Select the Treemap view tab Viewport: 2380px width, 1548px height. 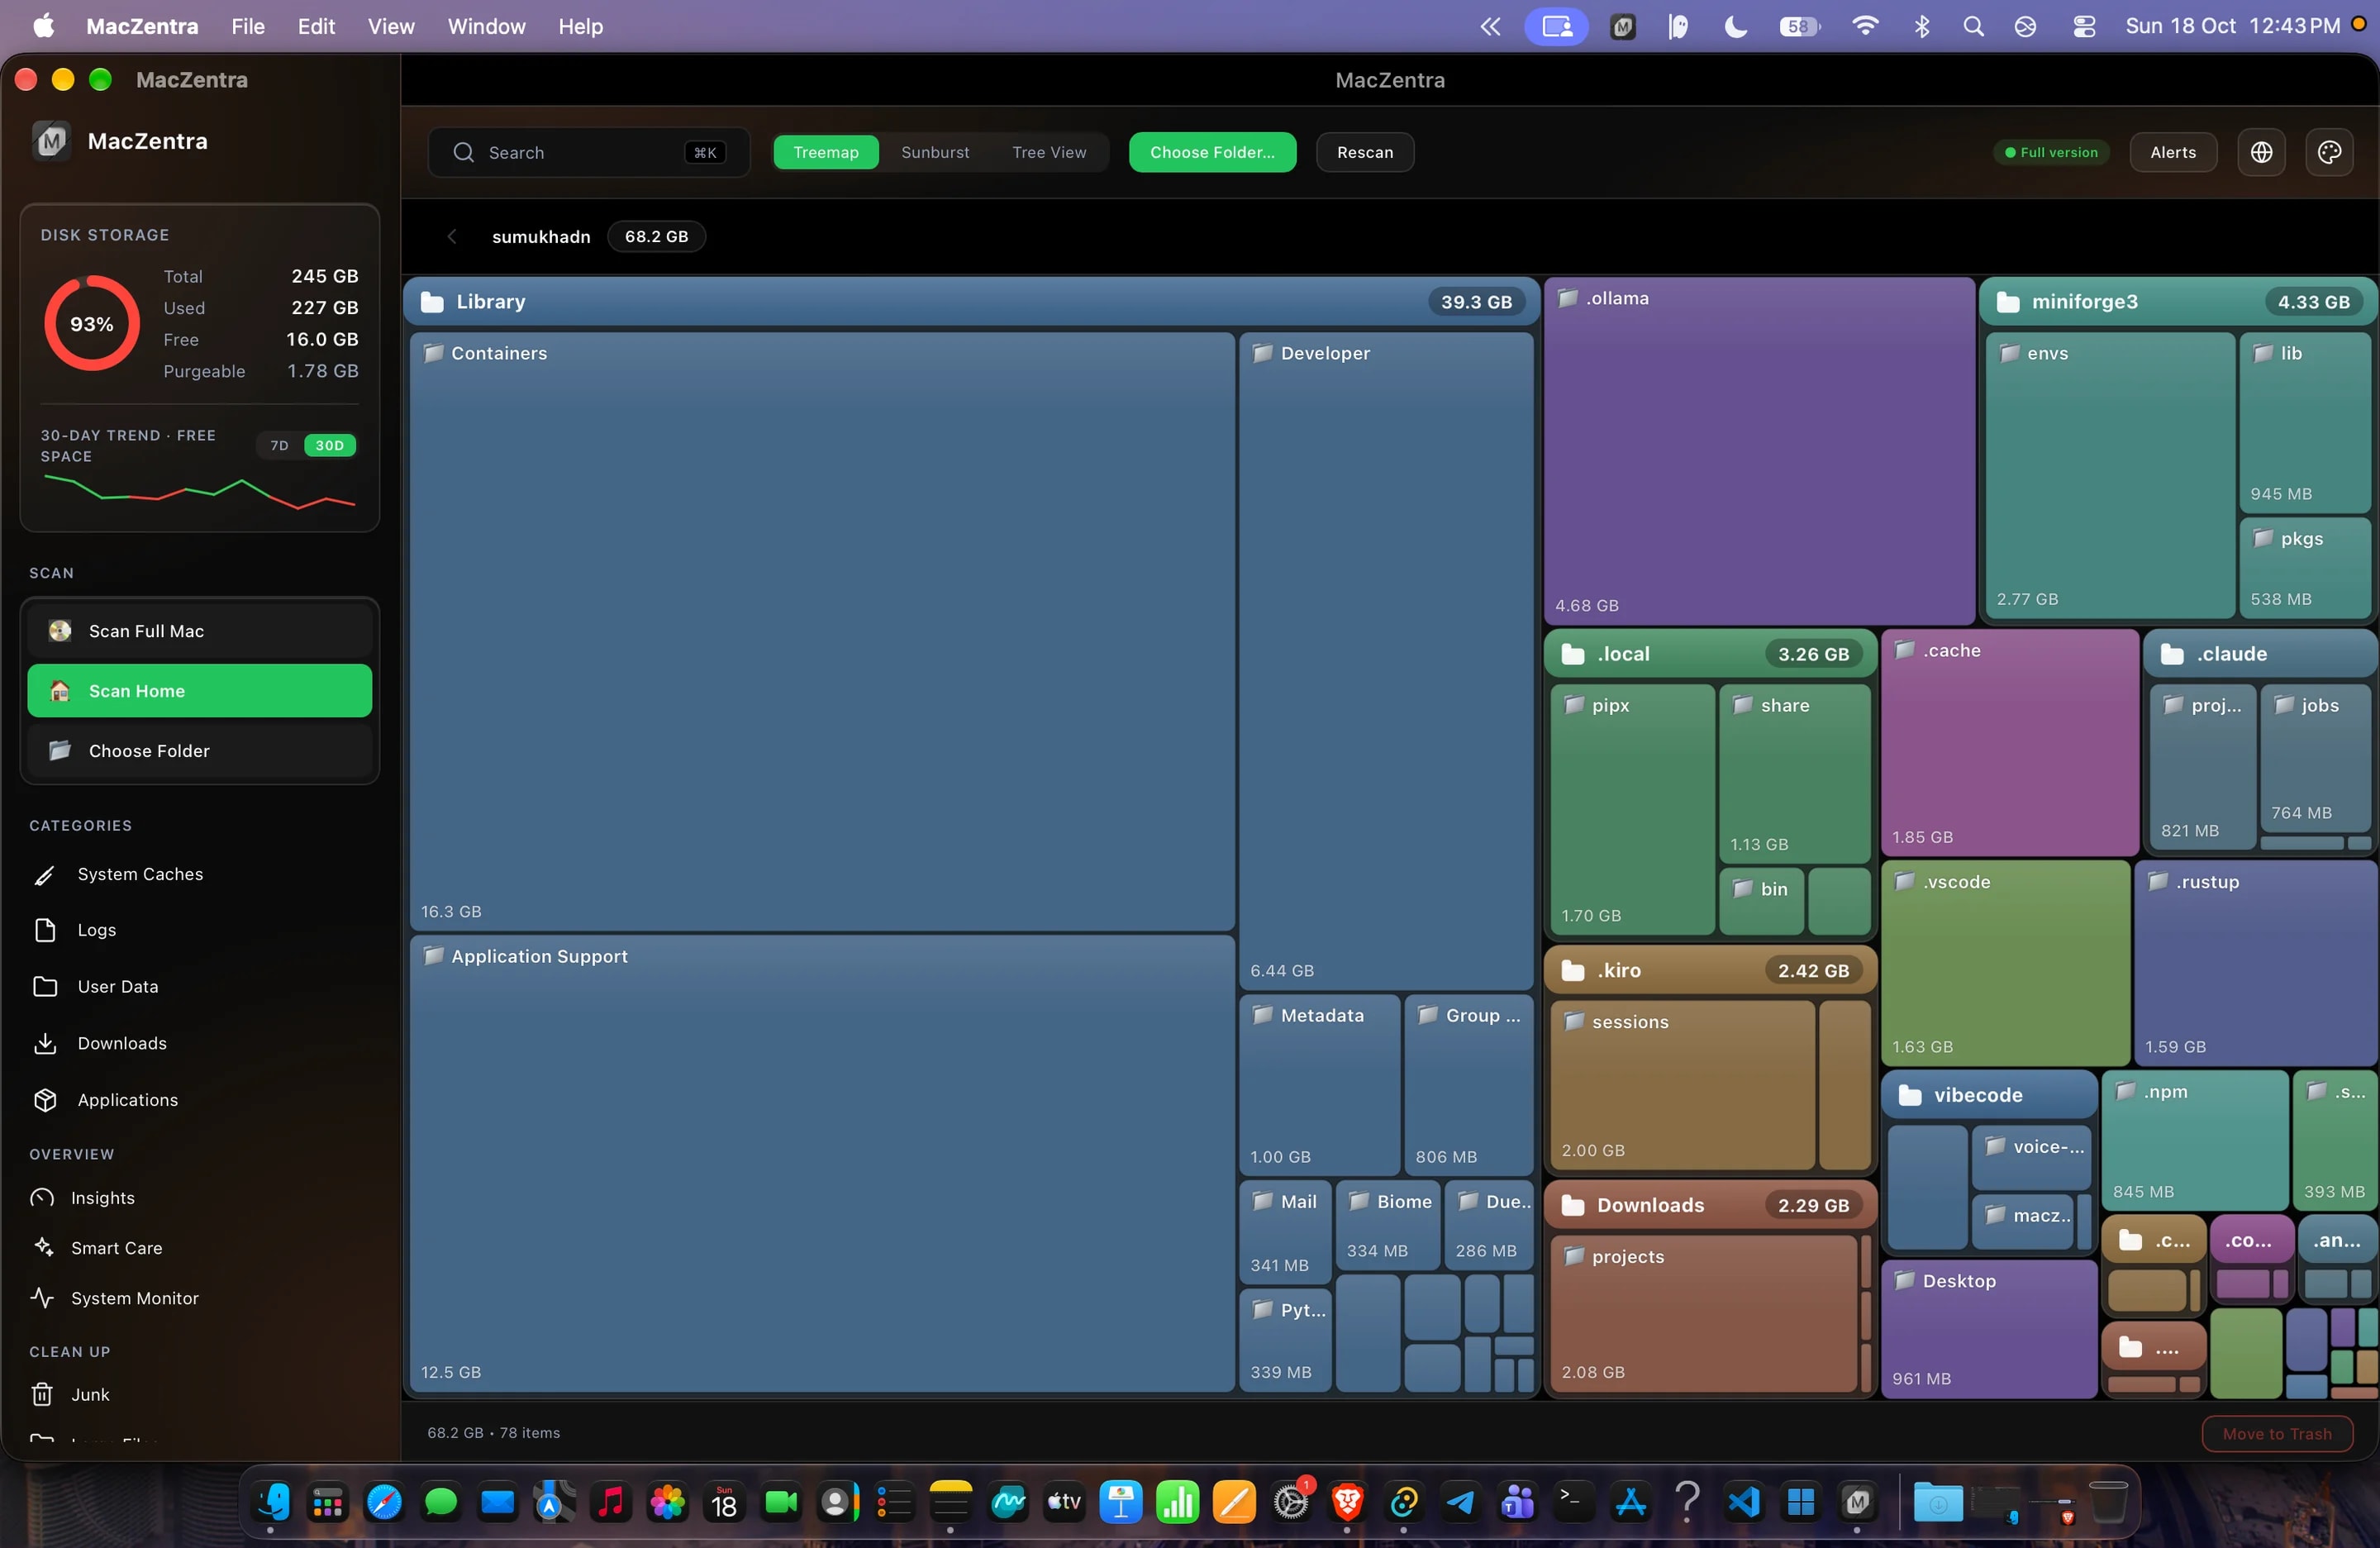coord(826,152)
